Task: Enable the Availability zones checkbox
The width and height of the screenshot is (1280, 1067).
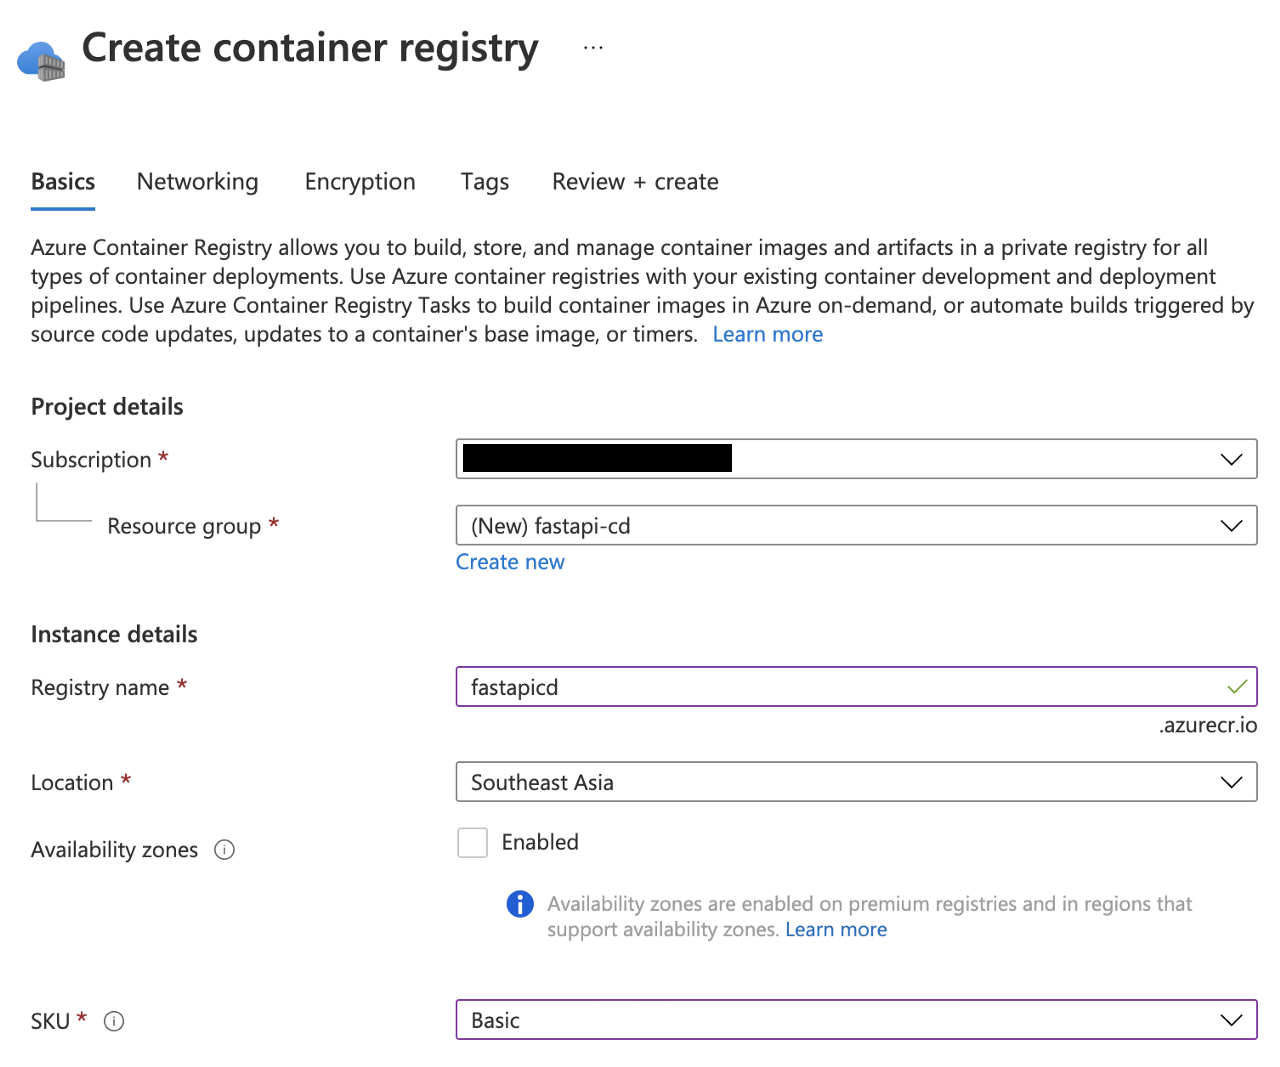Action: coord(473,843)
